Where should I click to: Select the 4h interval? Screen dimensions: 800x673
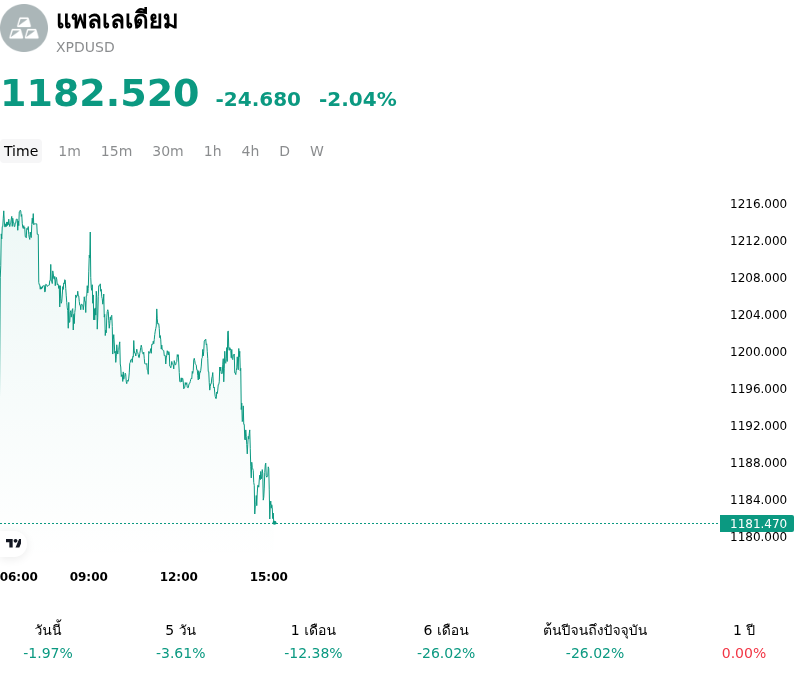251,151
